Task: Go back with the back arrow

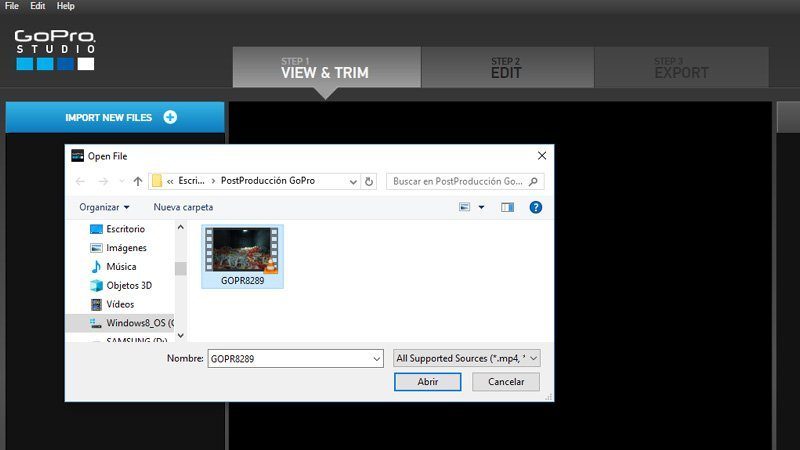Action: coord(81,181)
